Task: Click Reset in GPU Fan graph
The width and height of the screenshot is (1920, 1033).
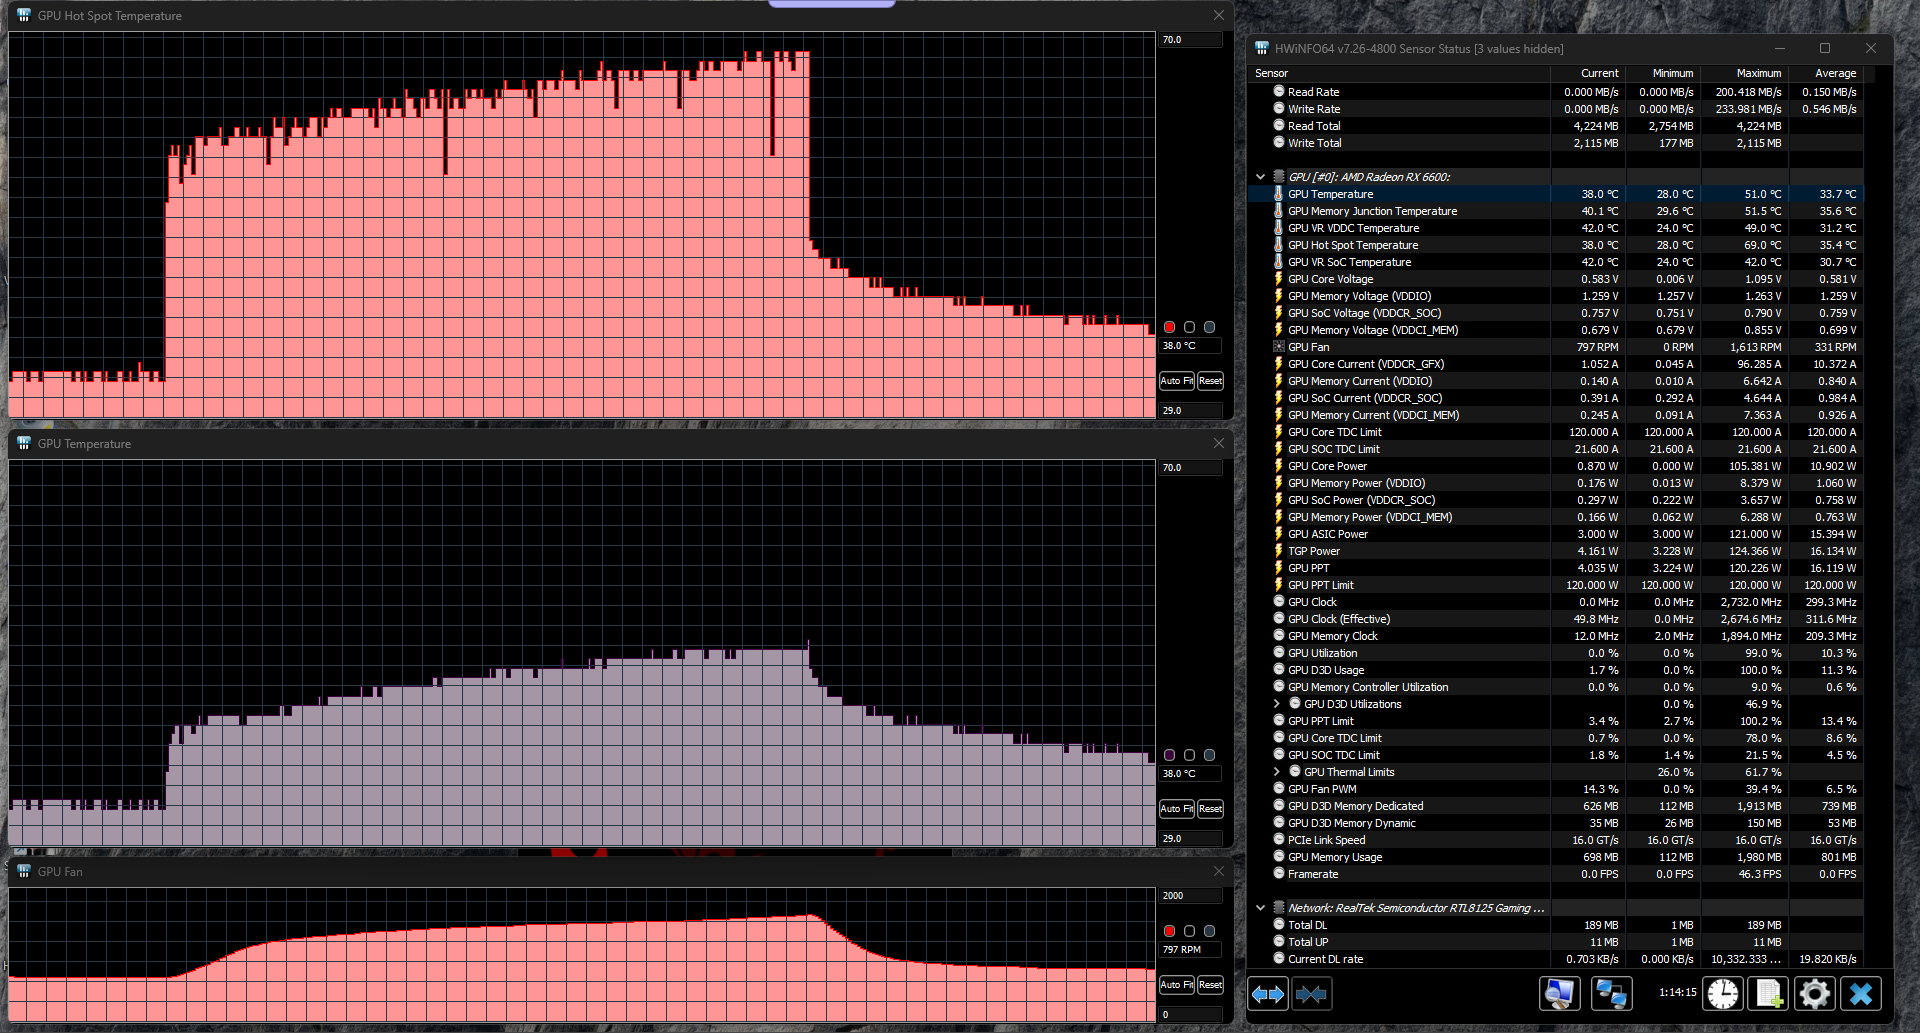Action: pyautogui.click(x=1210, y=985)
